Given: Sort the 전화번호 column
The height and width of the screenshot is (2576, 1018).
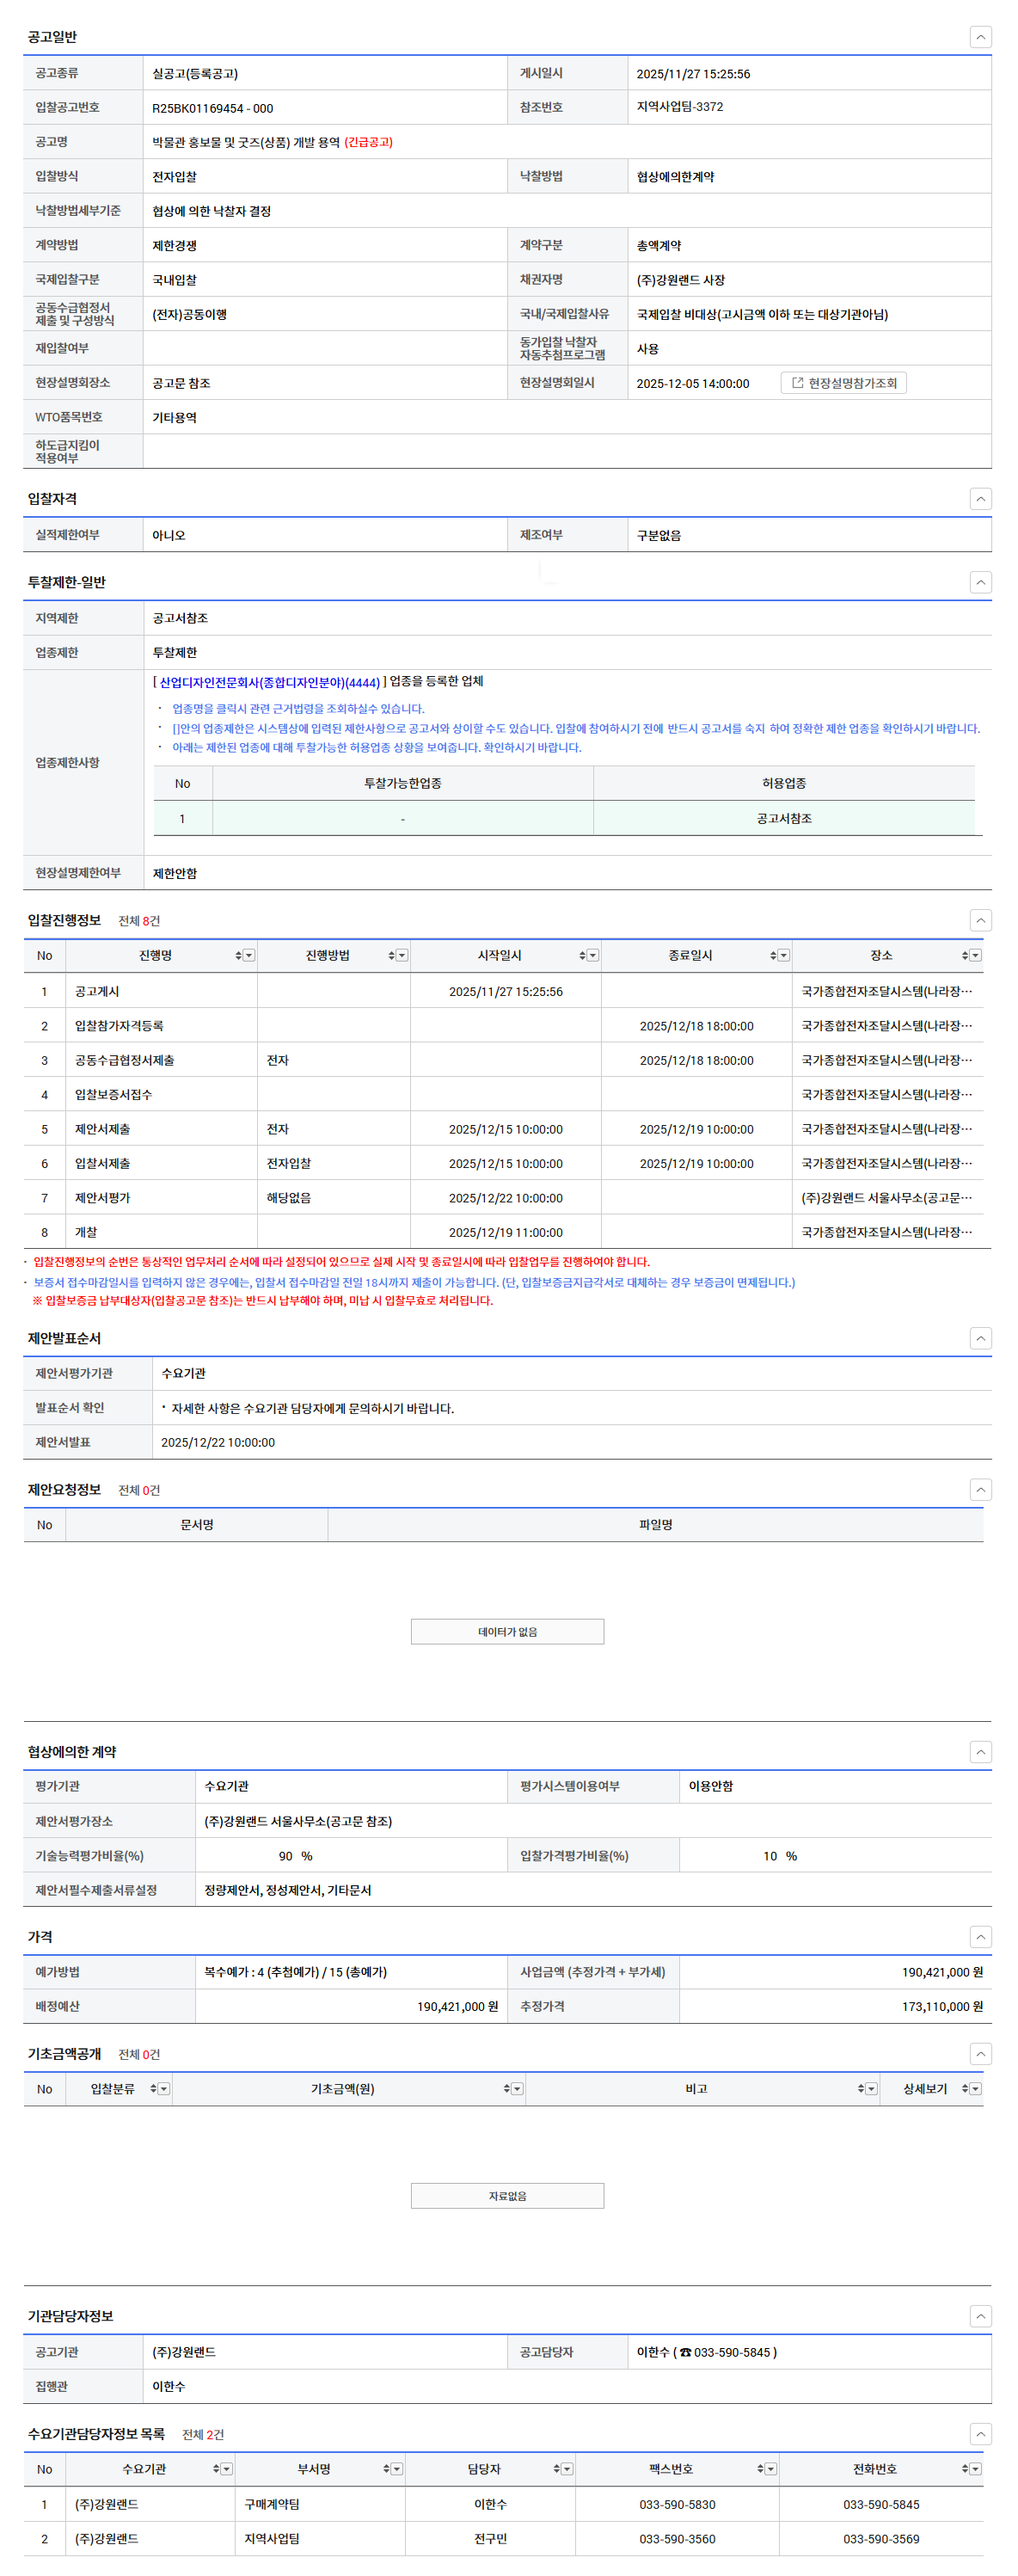Looking at the screenshot, I should 964,2469.
